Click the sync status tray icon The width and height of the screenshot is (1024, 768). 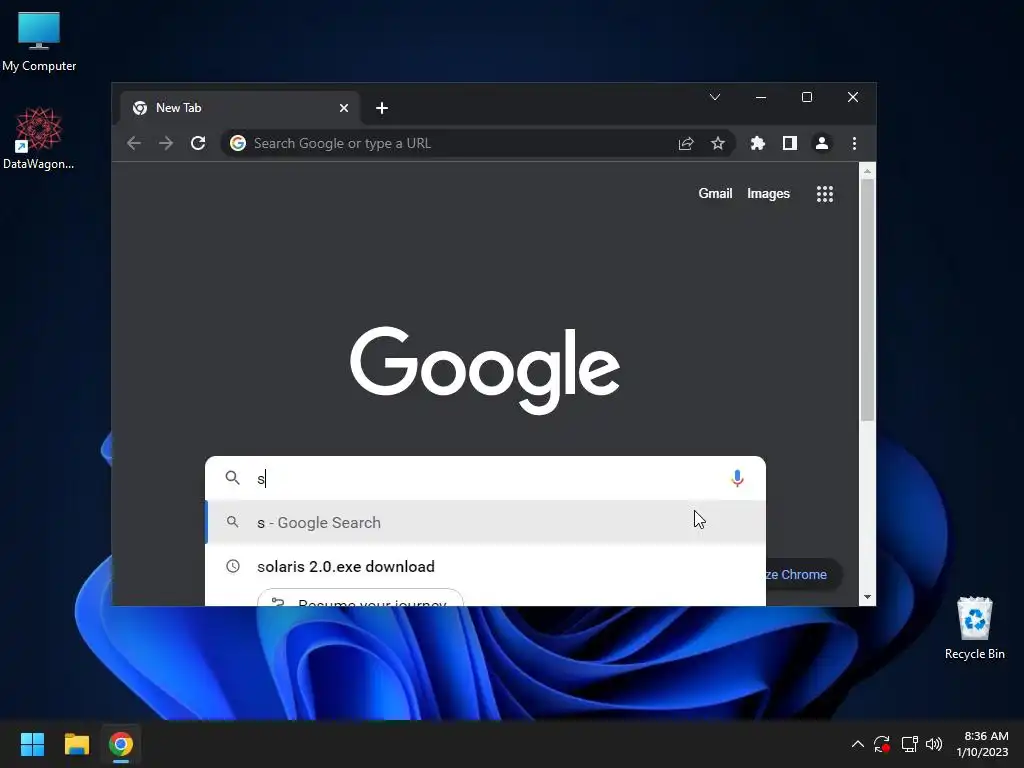(882, 744)
